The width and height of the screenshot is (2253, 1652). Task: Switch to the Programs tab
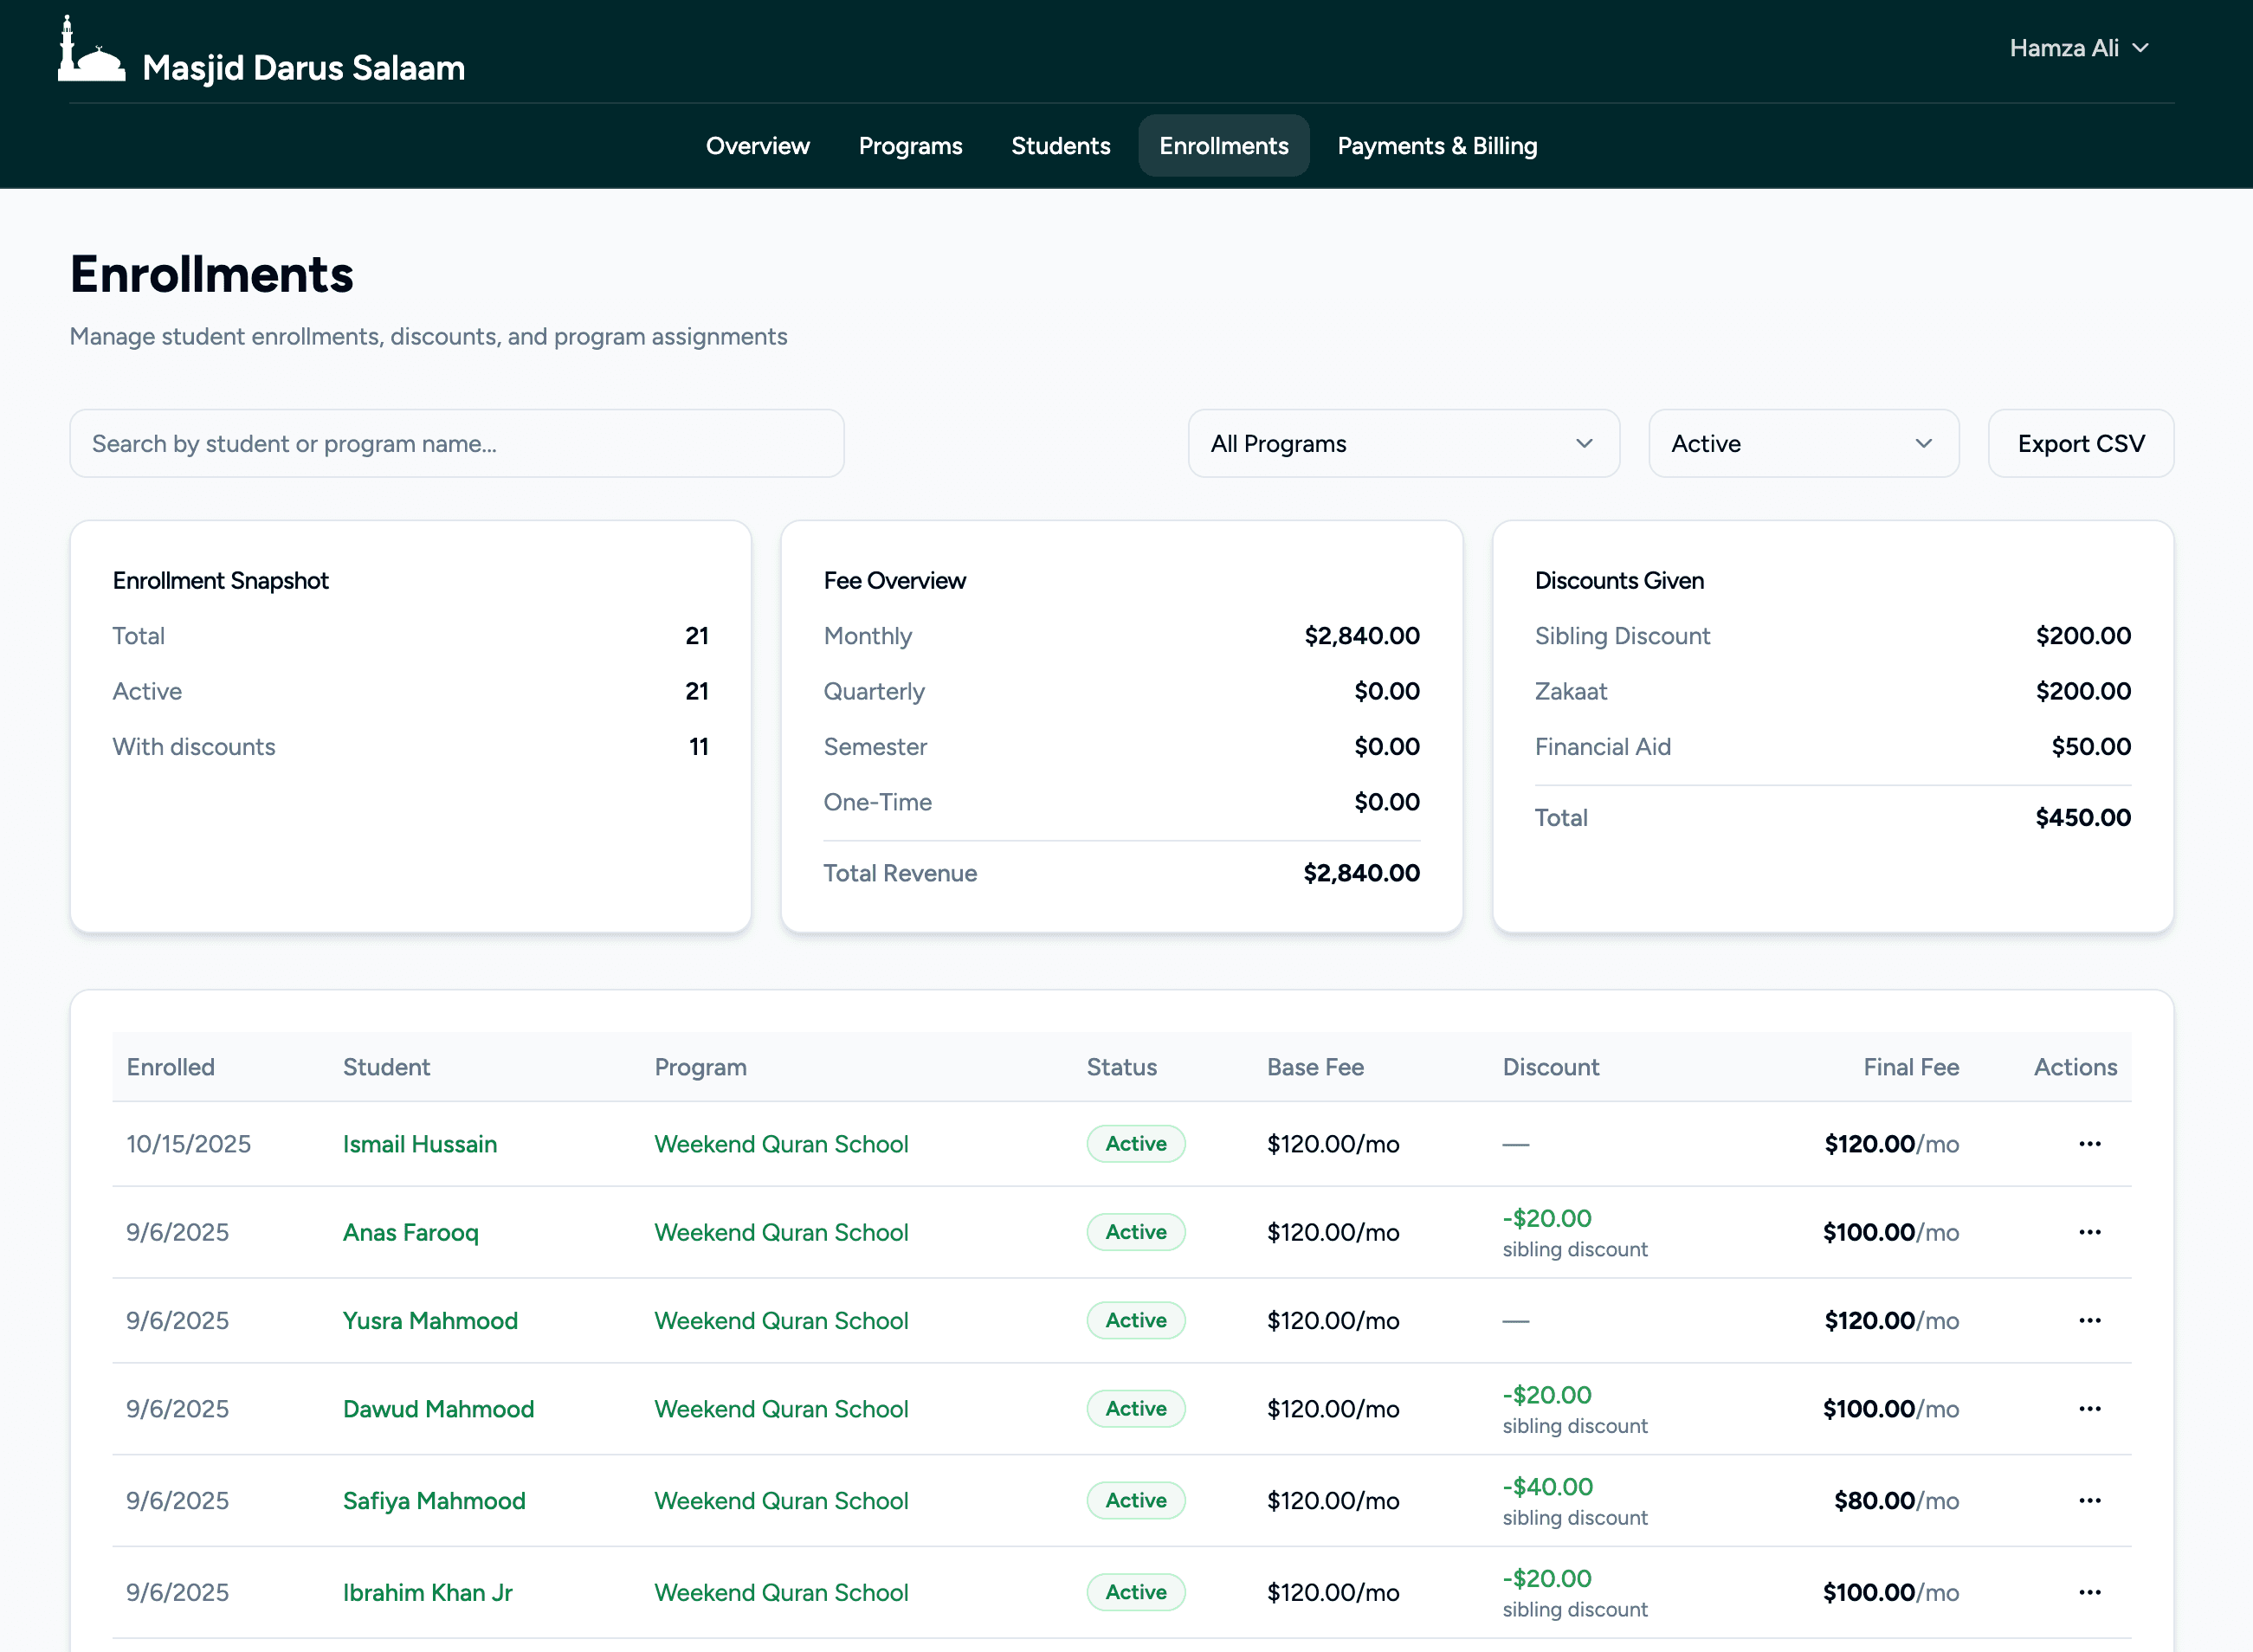pos(910,145)
